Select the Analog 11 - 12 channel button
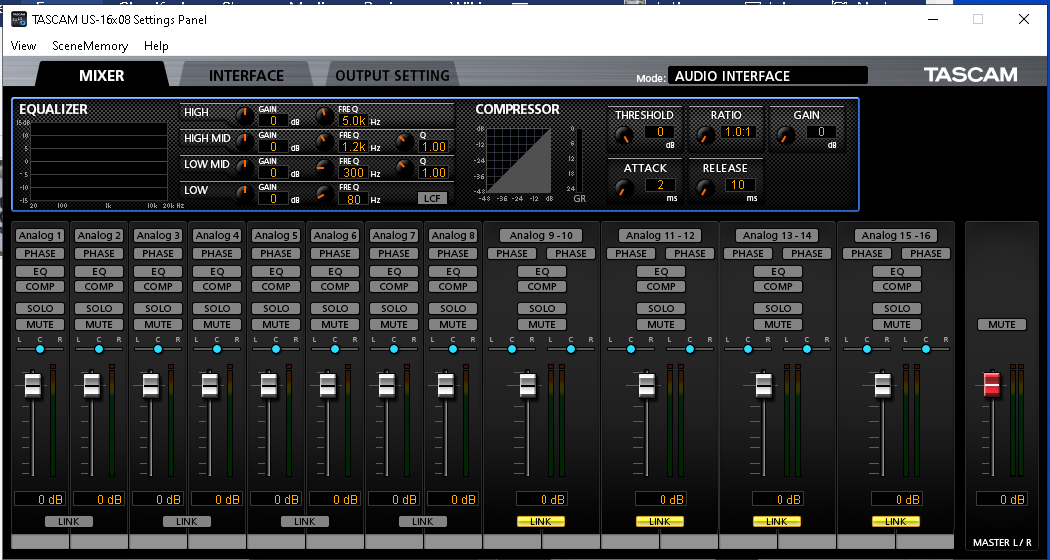 click(x=660, y=235)
